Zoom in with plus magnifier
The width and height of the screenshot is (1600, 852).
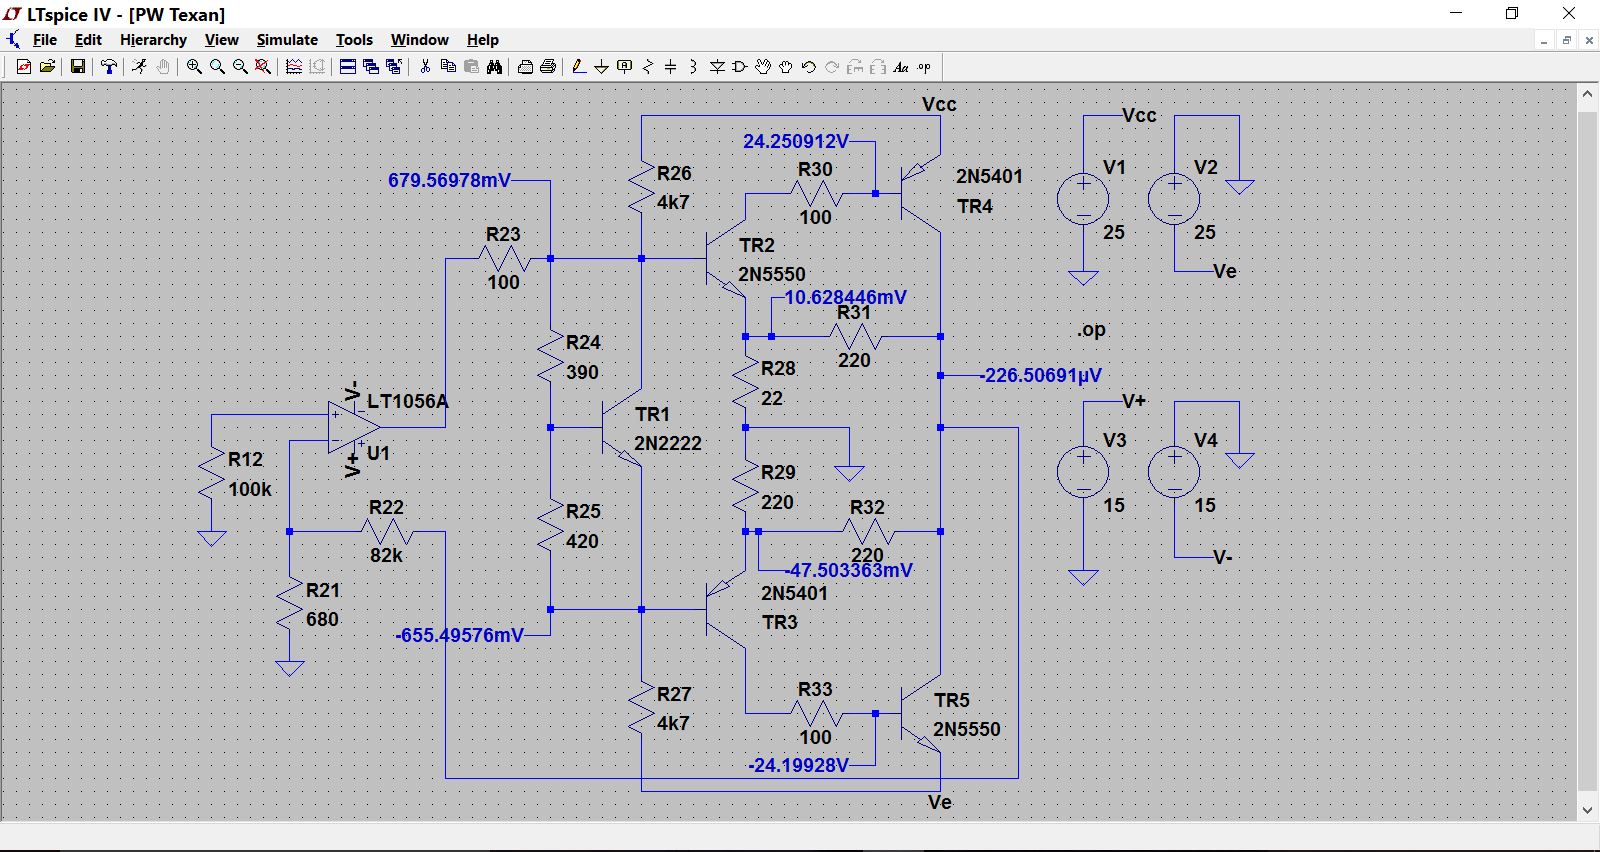[194, 67]
